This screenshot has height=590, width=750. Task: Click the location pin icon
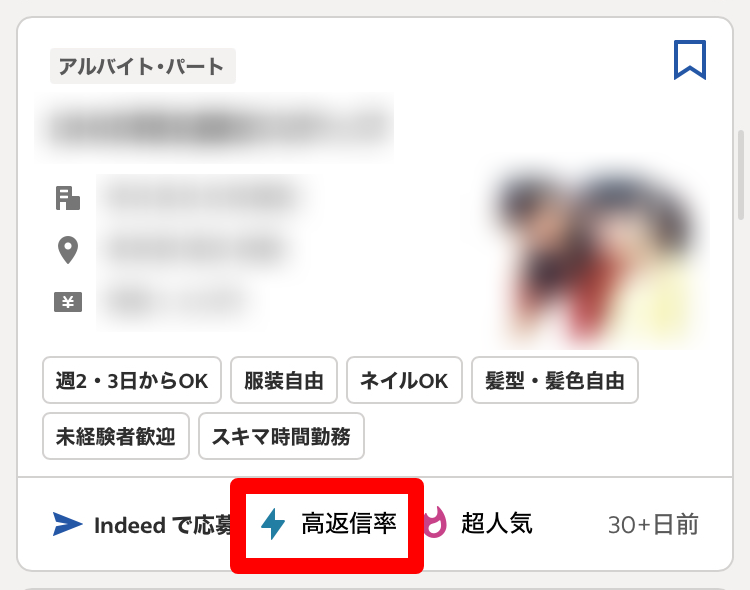point(68,250)
